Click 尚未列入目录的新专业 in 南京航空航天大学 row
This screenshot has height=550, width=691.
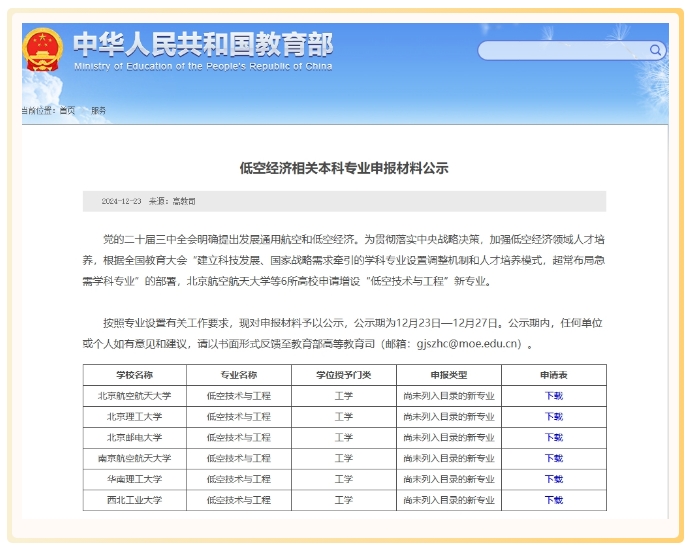[449, 458]
